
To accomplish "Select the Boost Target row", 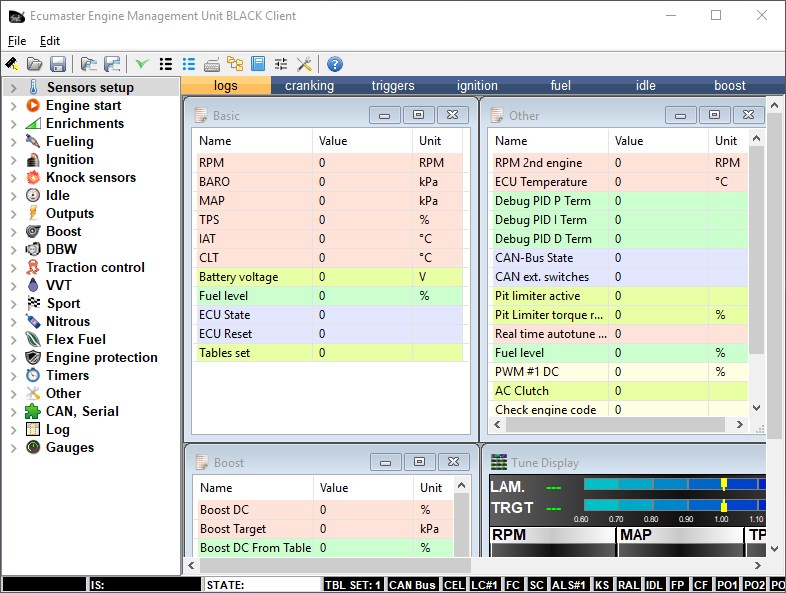I will (x=325, y=529).
